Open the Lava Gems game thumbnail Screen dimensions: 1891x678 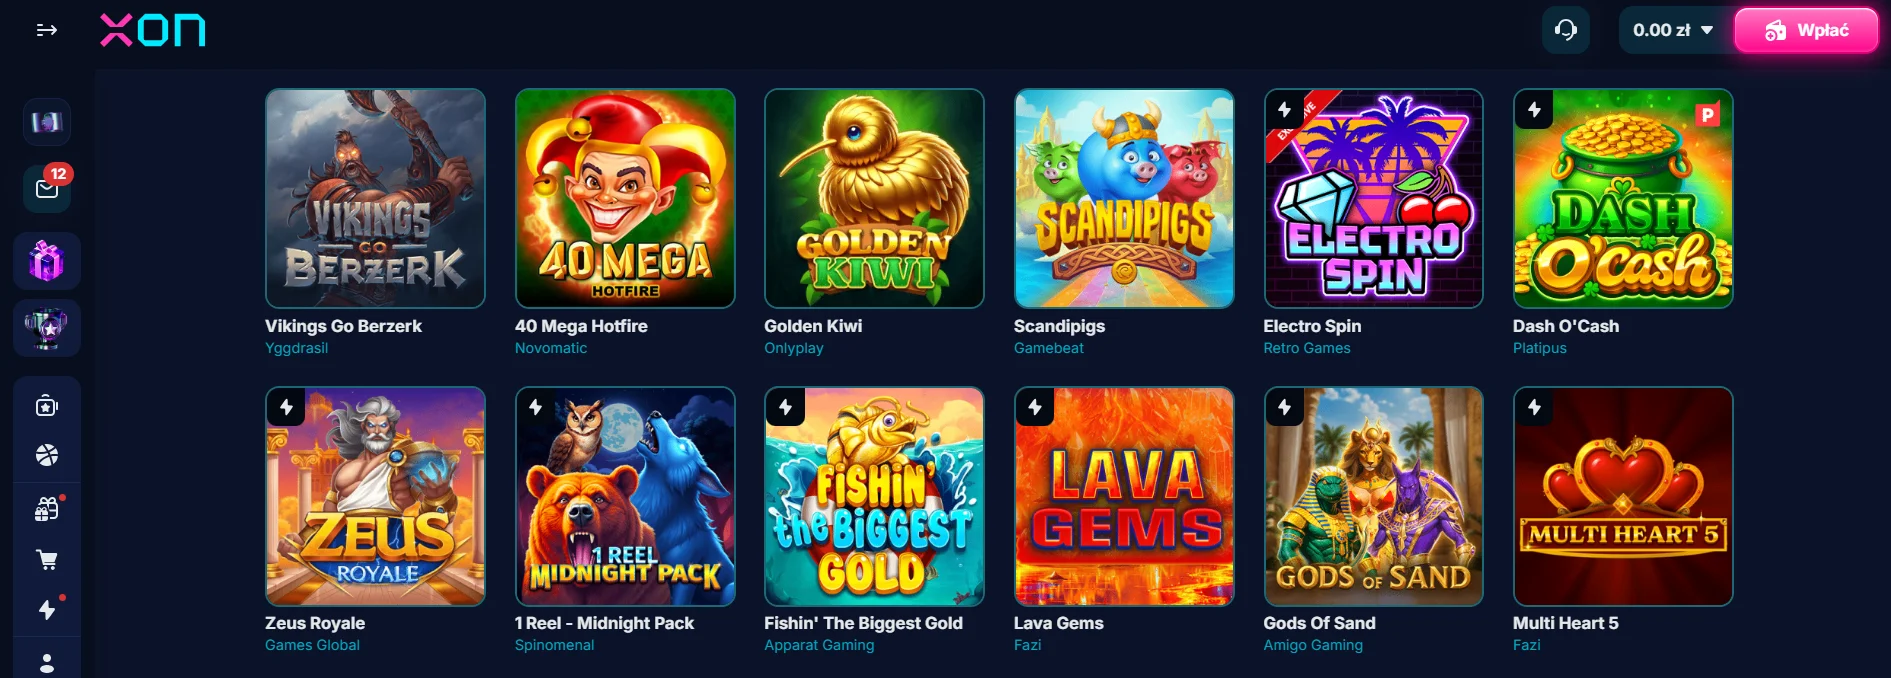click(1124, 496)
